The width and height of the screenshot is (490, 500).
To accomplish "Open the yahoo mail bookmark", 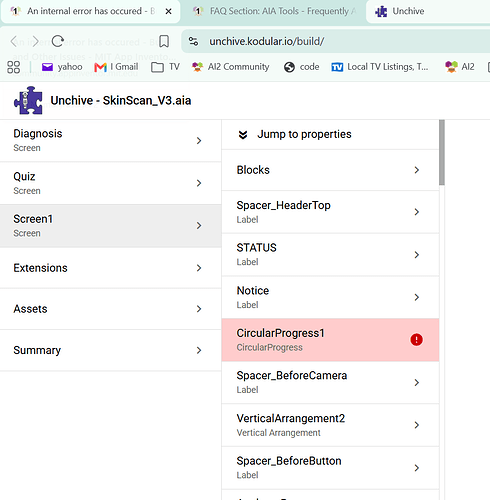I will [62, 67].
